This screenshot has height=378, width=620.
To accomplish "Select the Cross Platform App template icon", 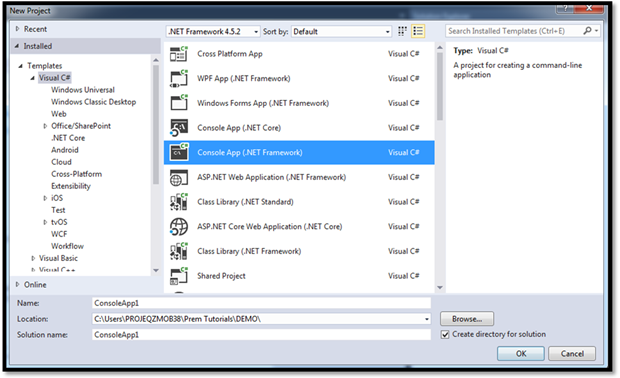I will point(179,54).
